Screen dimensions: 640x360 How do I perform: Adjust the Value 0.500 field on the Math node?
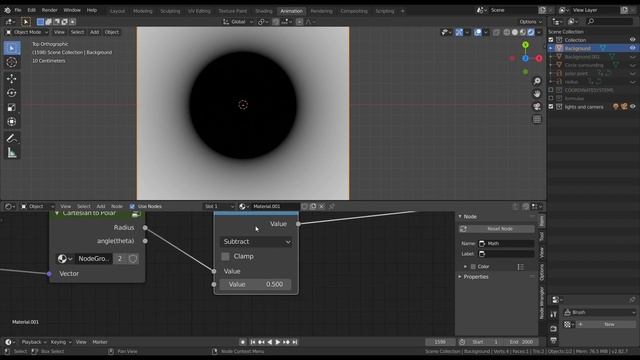256,284
